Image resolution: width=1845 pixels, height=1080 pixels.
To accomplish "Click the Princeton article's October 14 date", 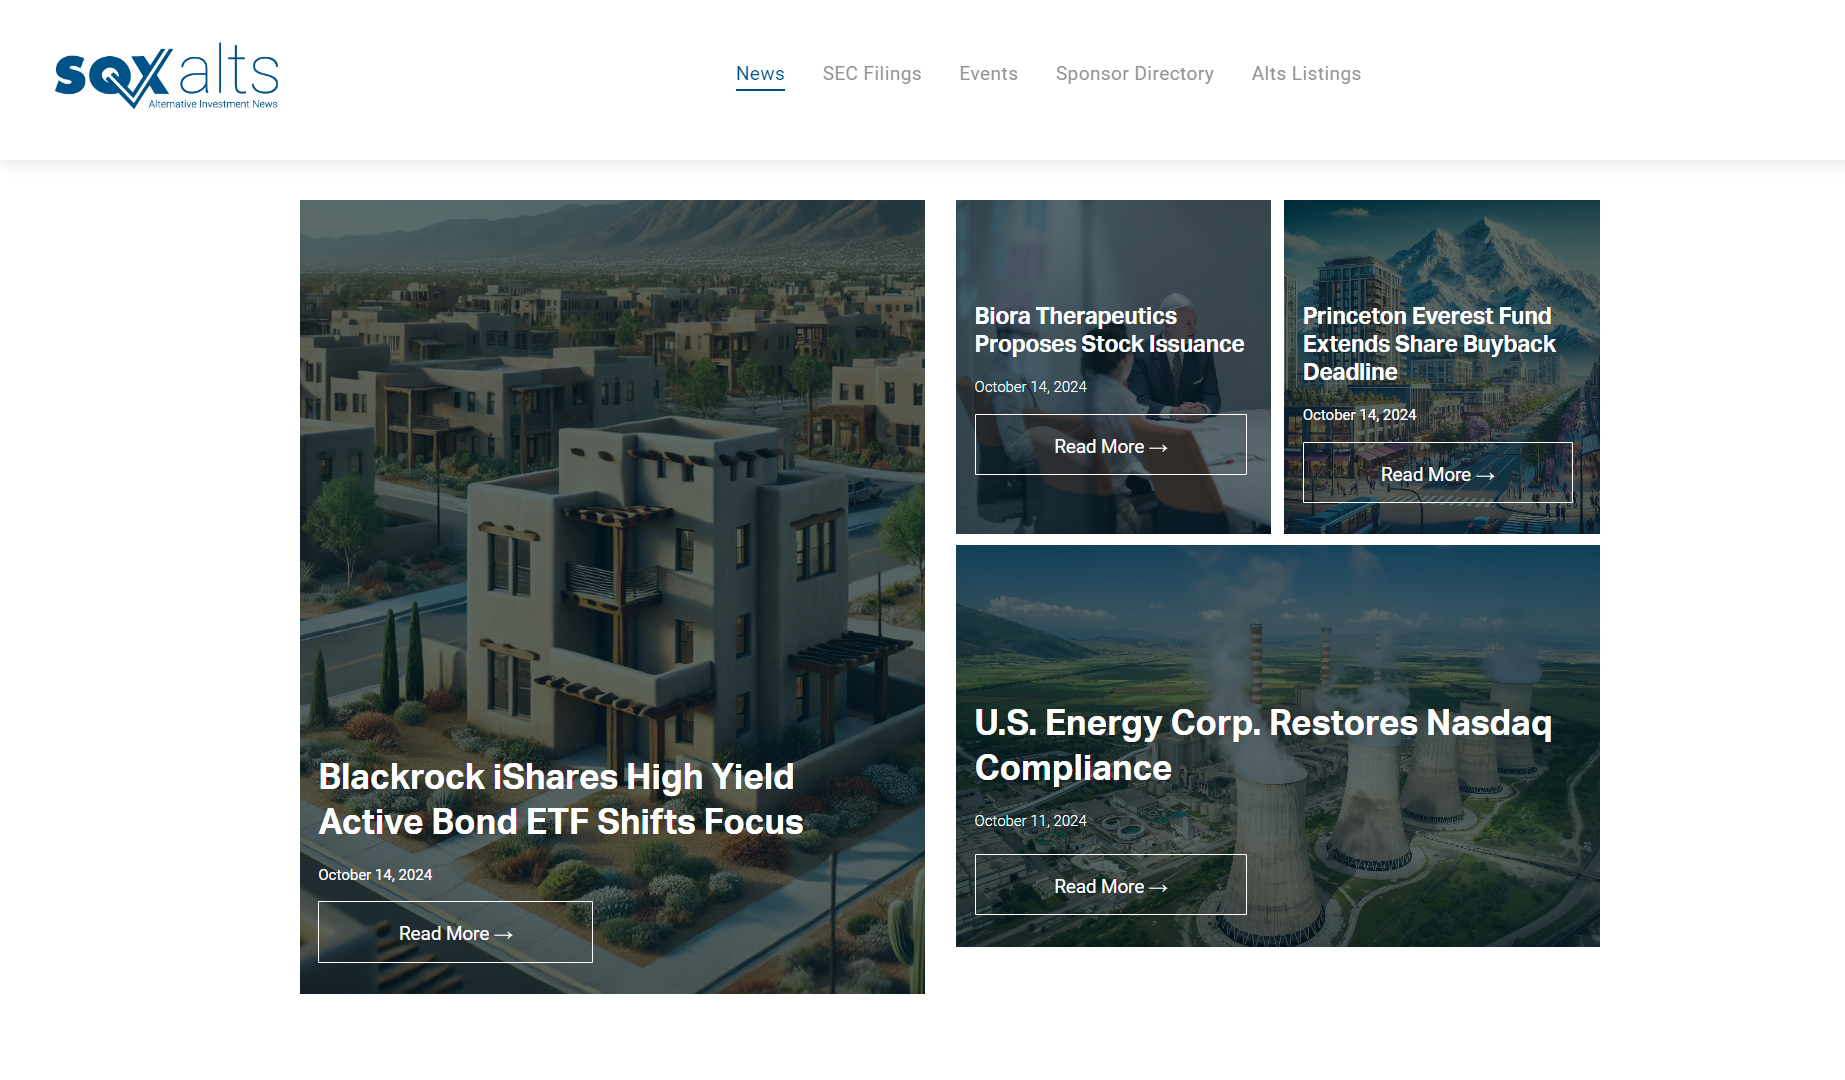I will [x=1359, y=415].
